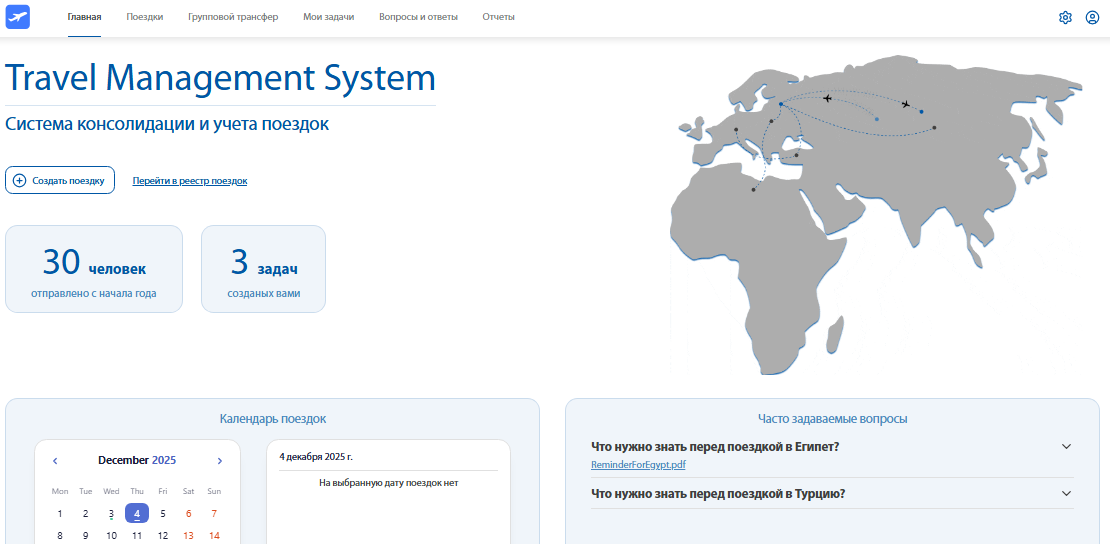Open the user profile icon
The width and height of the screenshot is (1110, 544).
(1092, 17)
